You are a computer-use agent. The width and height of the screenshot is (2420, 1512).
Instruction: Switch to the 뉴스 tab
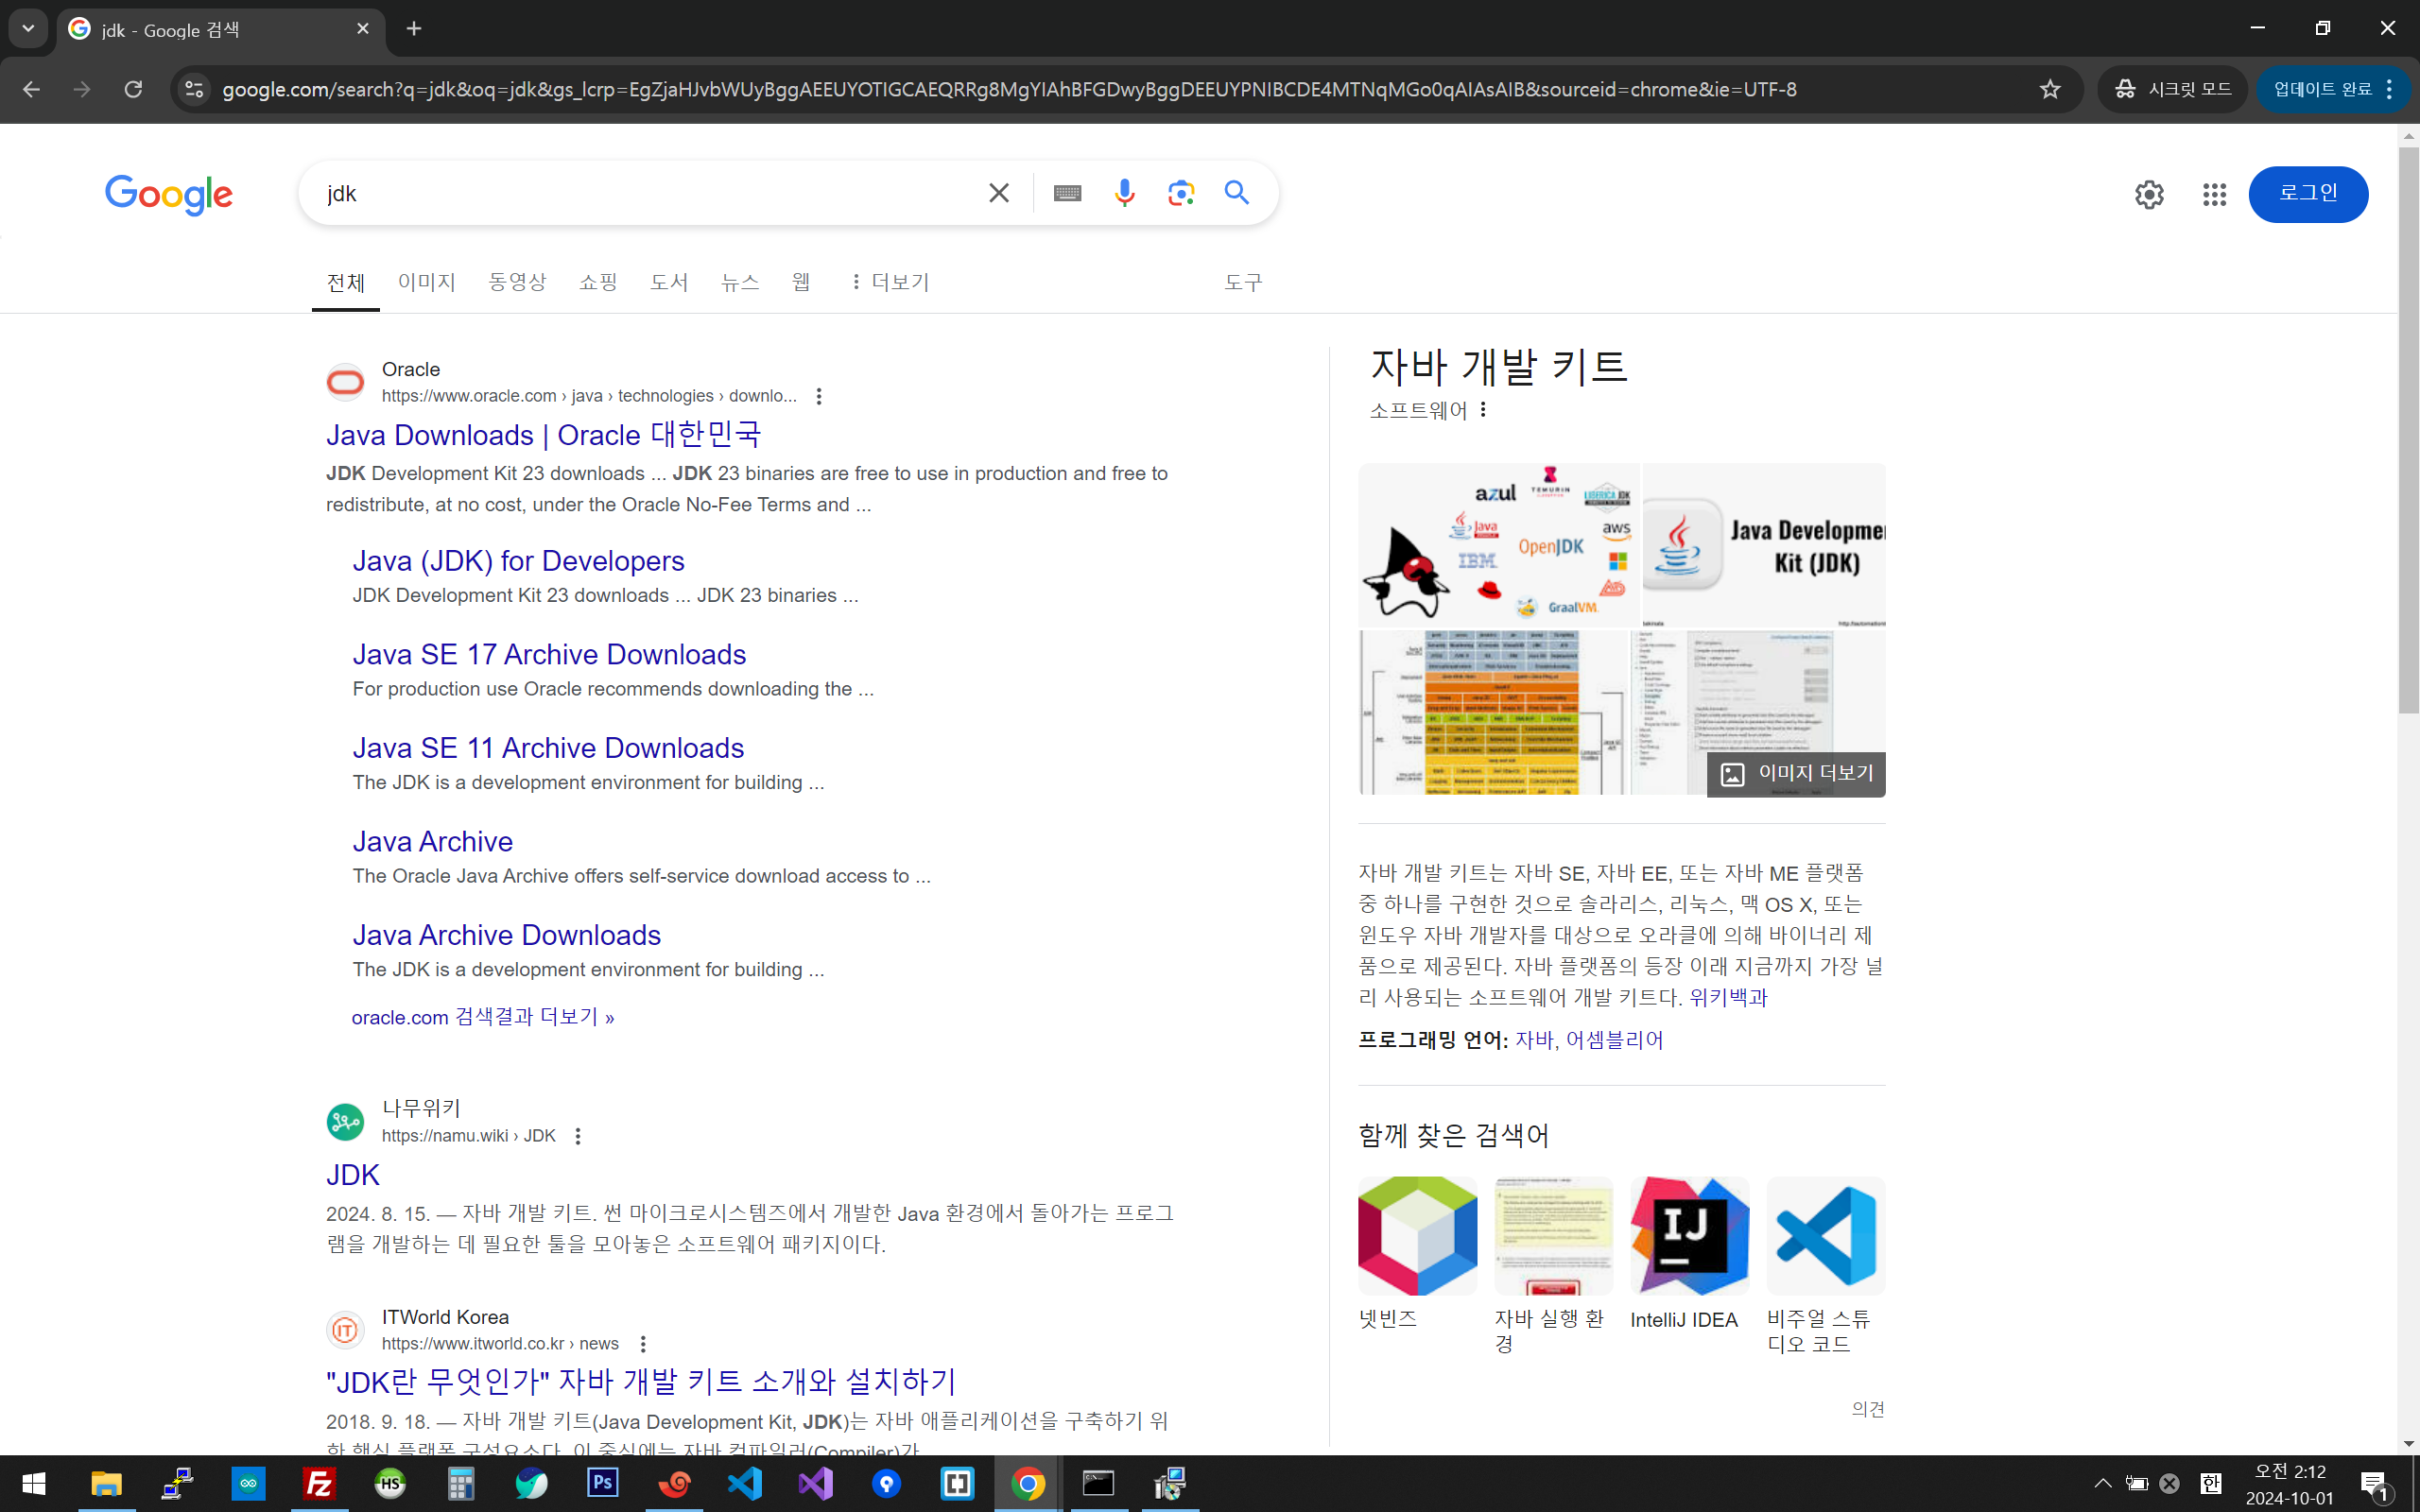pos(739,282)
